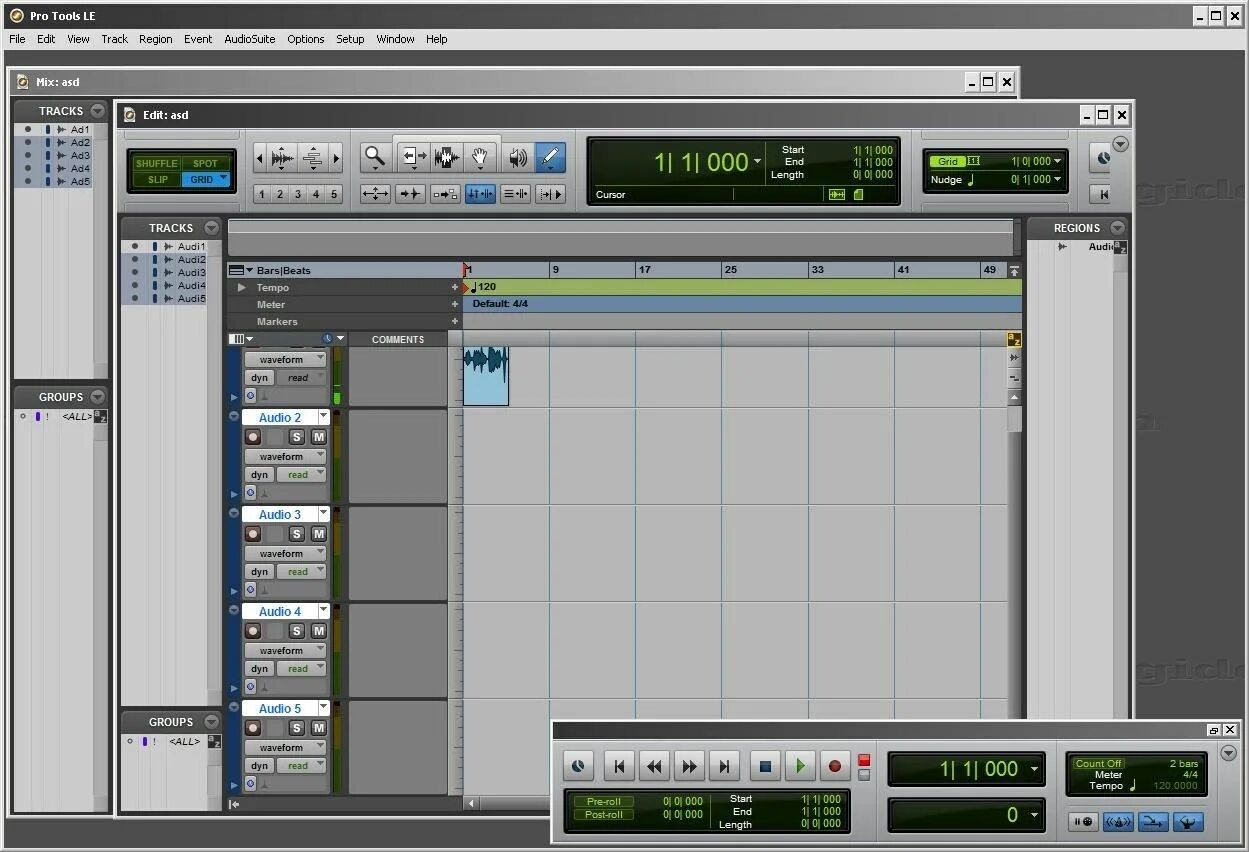
Task: Click the read automation button on Audio 2
Action: point(299,474)
